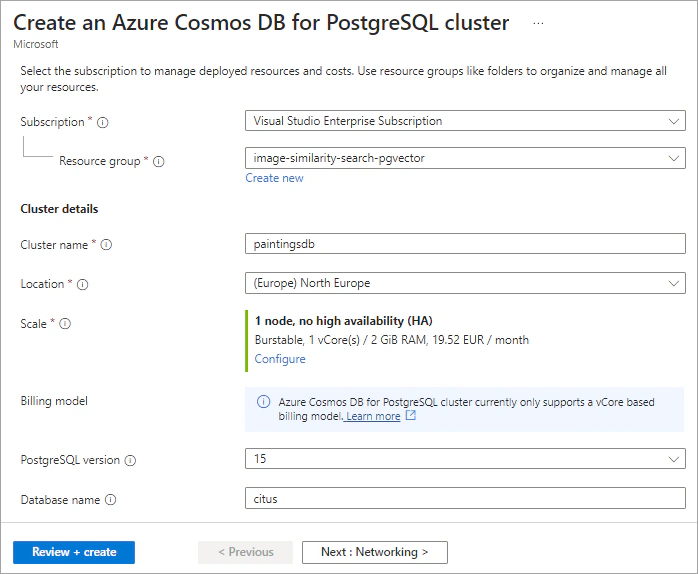Click the Location info icon

click(x=82, y=284)
